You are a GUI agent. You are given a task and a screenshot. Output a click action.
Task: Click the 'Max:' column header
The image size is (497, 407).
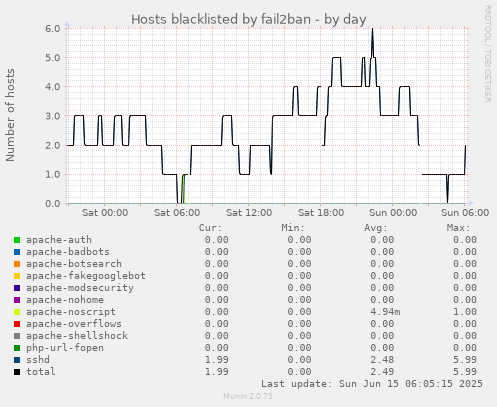[458, 228]
